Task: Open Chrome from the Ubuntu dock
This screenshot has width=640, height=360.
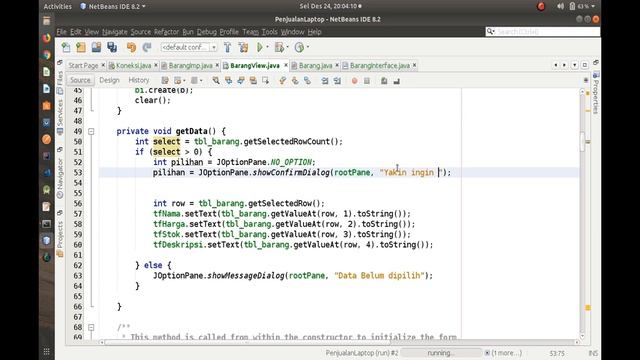Action: pyautogui.click(x=47, y=55)
